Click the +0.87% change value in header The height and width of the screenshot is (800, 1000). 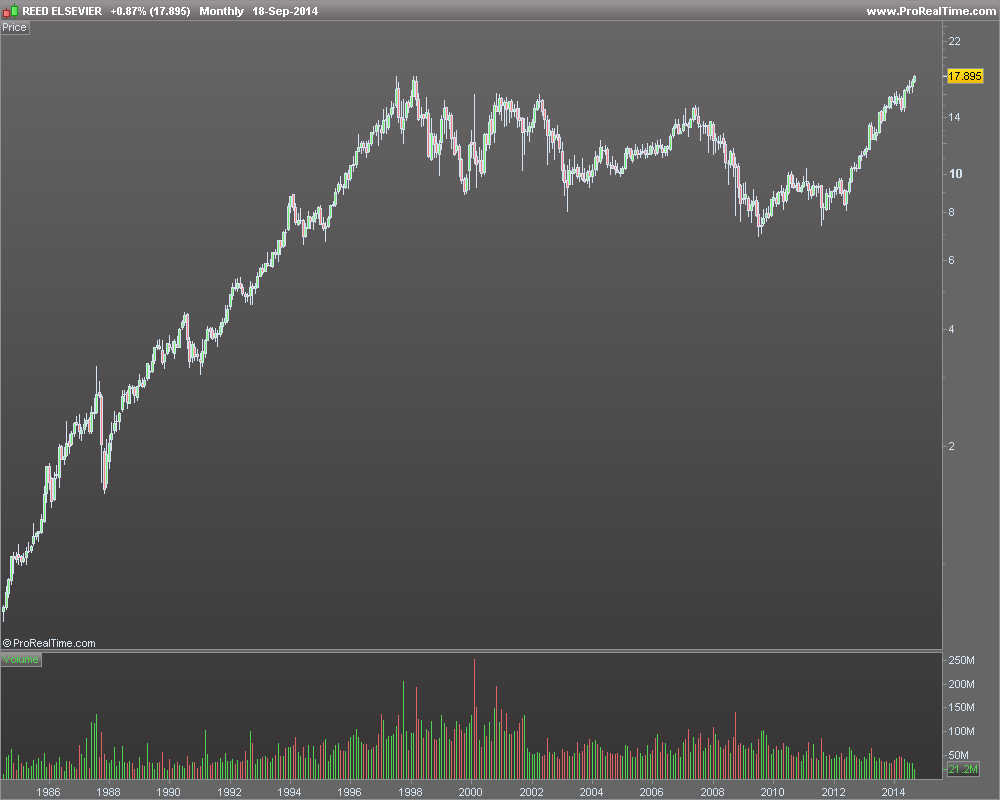(x=128, y=11)
